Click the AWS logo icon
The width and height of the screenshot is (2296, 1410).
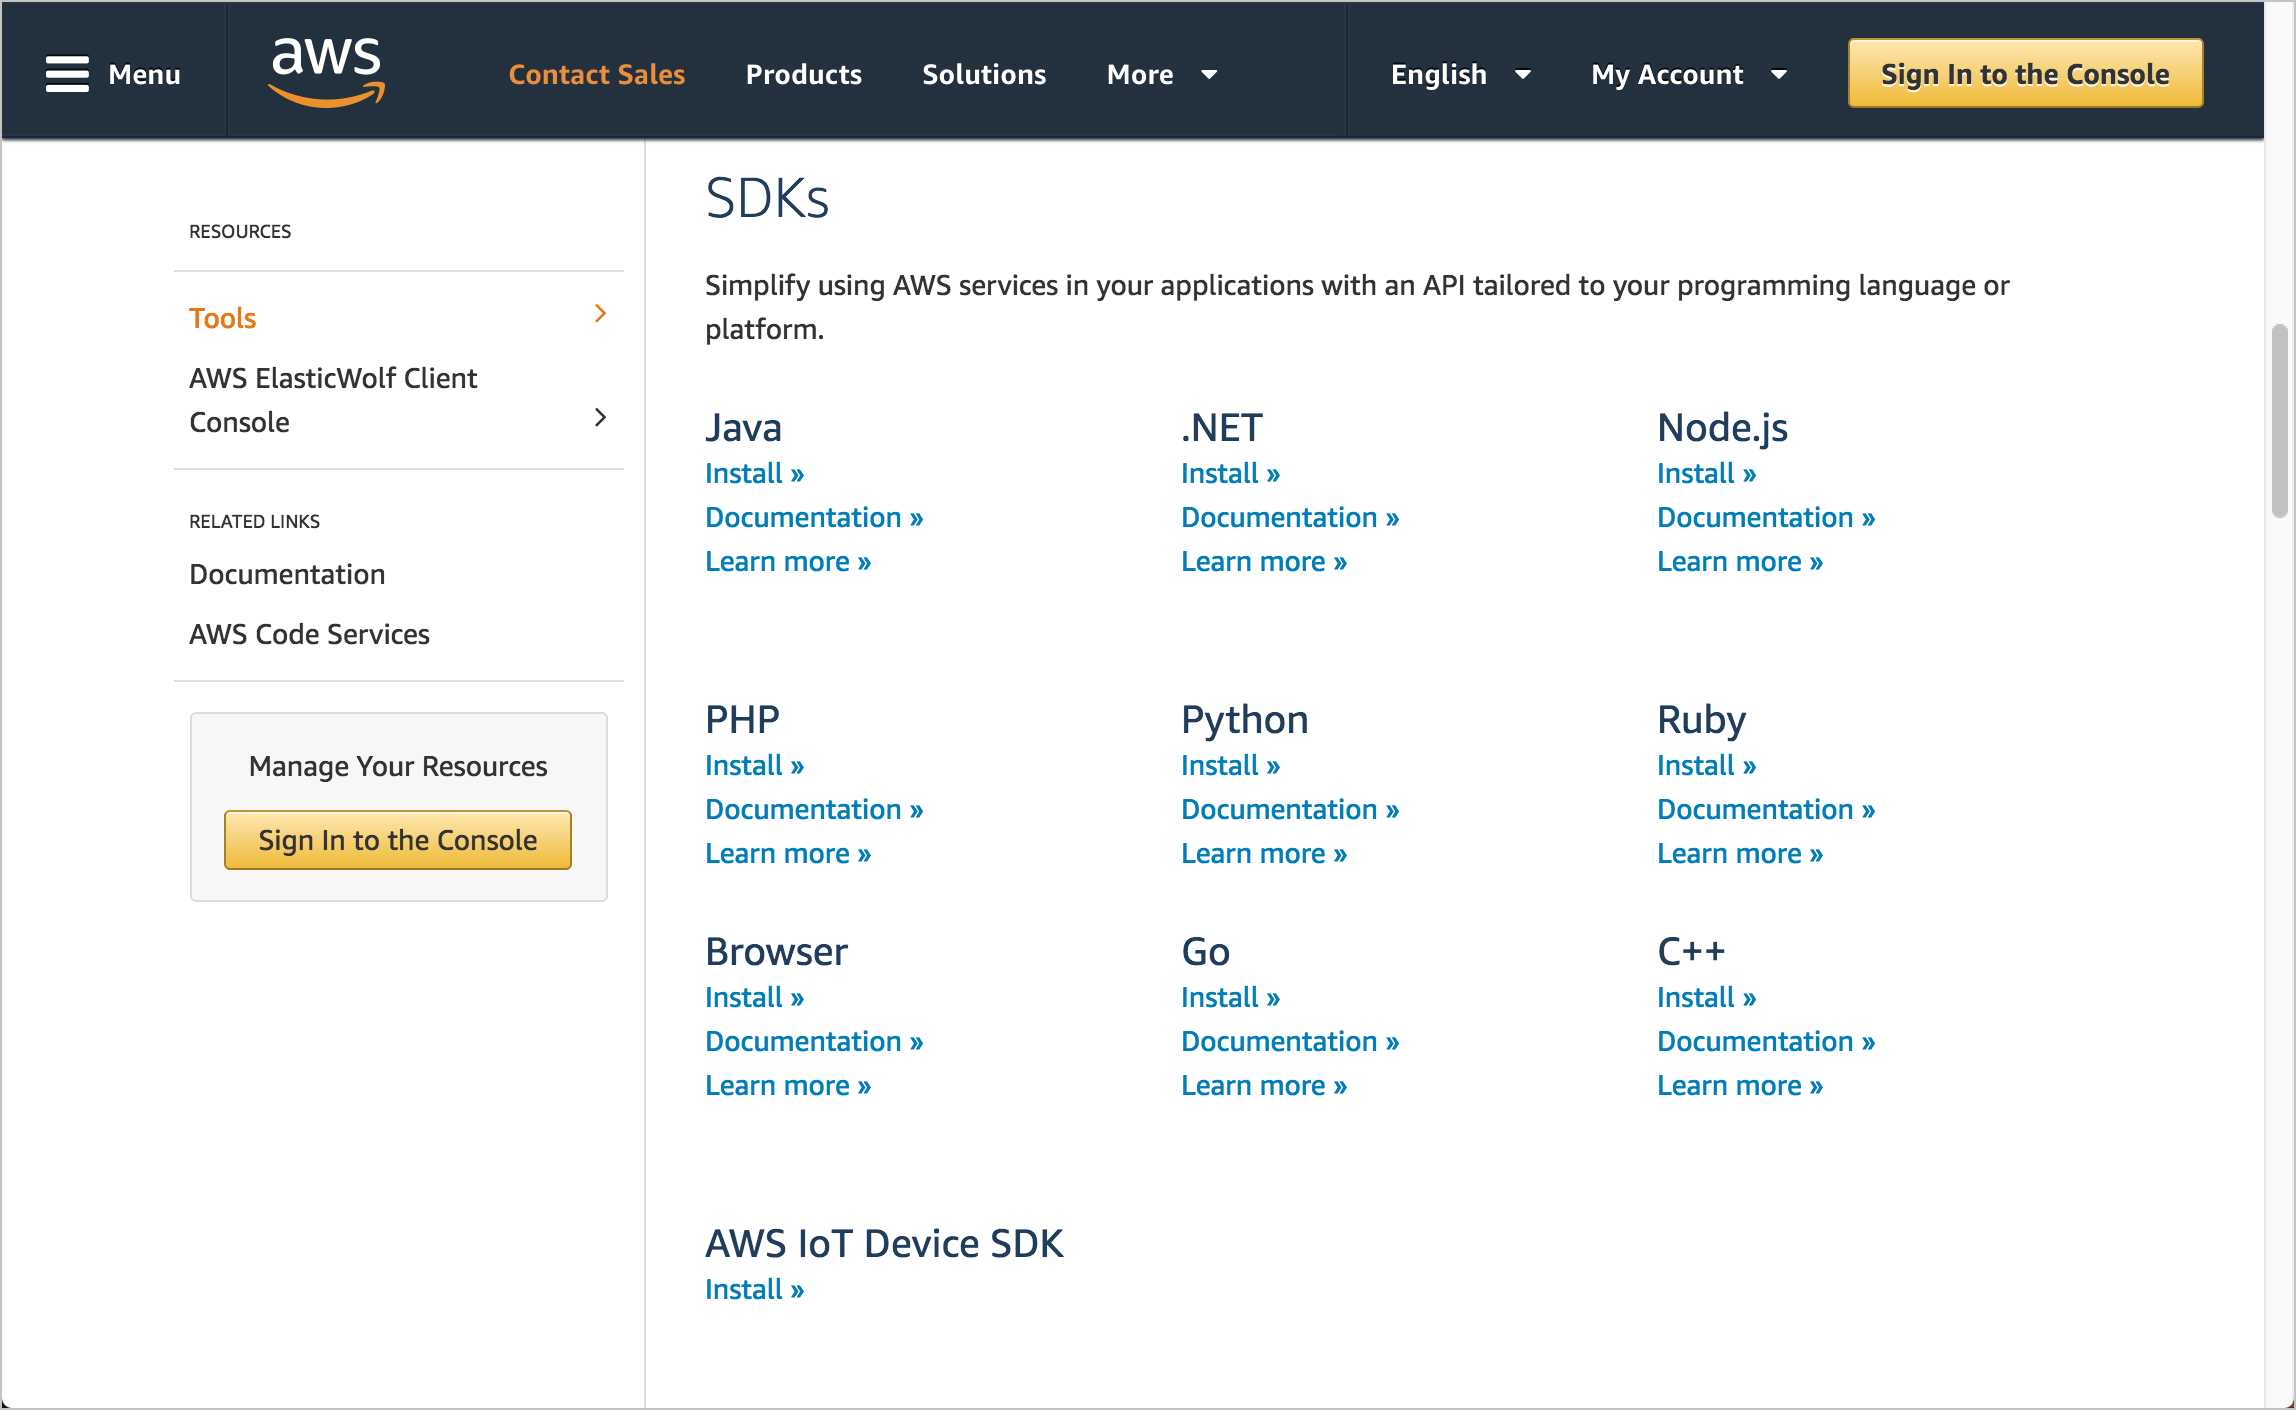(x=330, y=72)
